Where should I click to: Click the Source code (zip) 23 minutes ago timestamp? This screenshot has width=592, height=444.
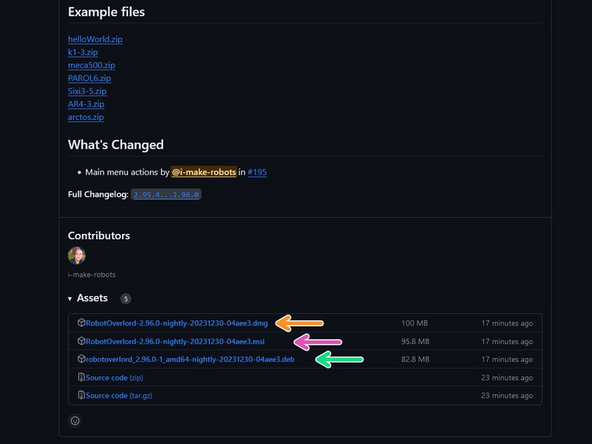507,378
